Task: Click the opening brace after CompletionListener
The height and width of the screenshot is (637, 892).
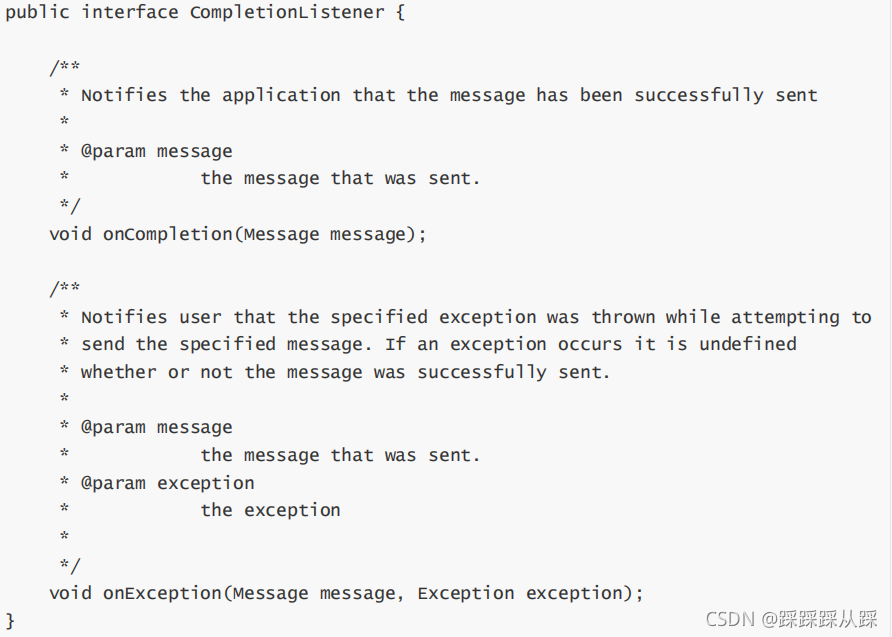Action: coord(400,13)
